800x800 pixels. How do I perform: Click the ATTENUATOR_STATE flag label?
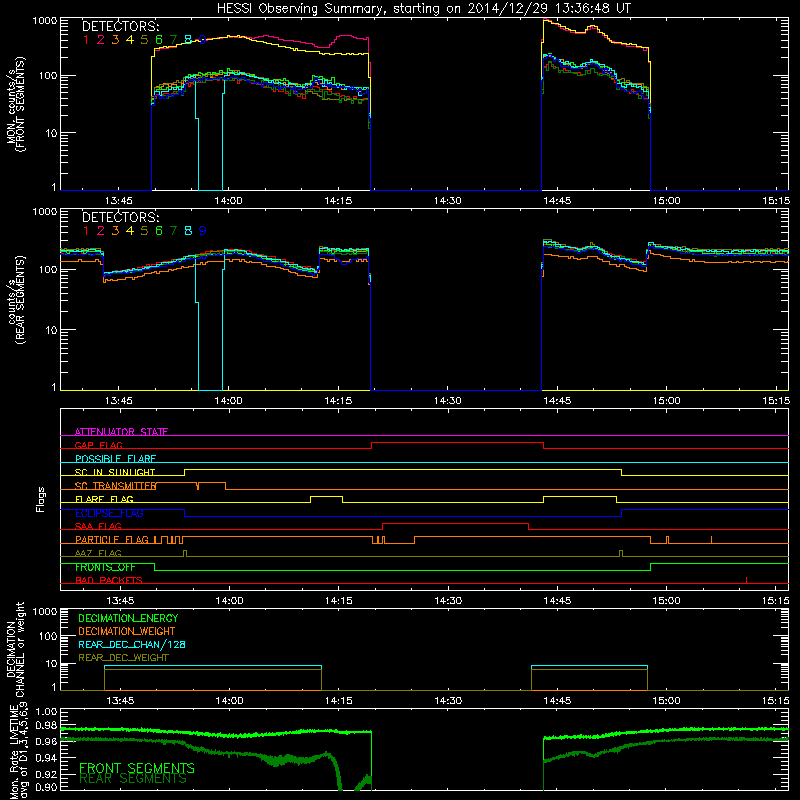point(121,432)
